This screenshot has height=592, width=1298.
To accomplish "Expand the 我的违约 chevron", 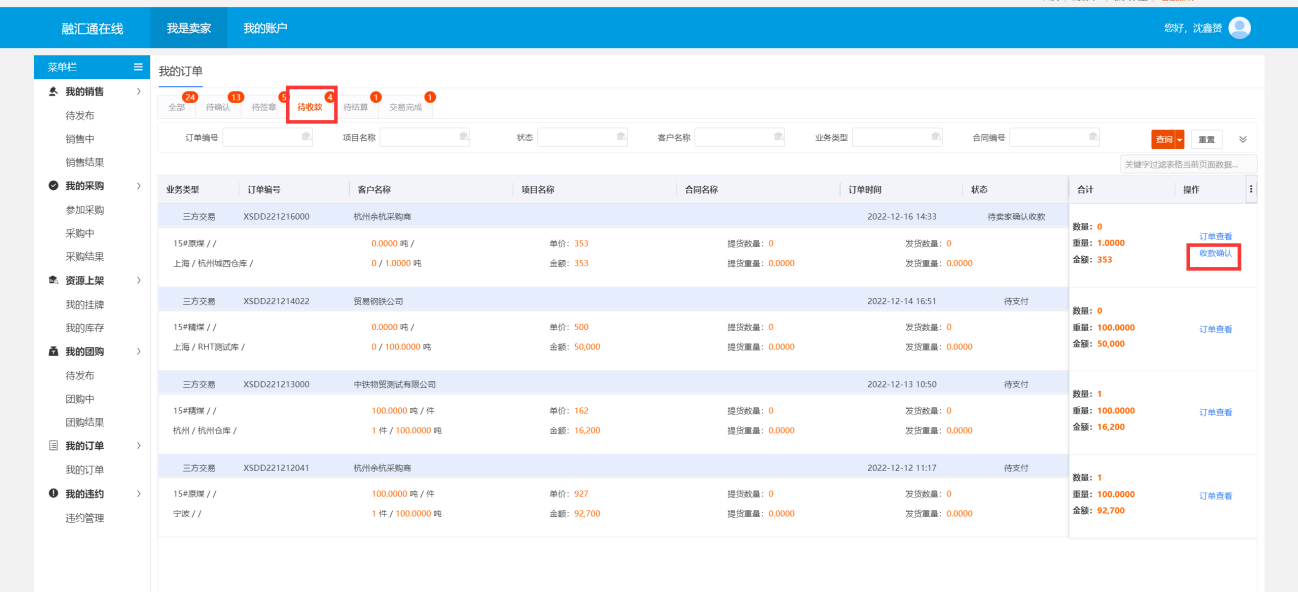I will click(x=138, y=494).
